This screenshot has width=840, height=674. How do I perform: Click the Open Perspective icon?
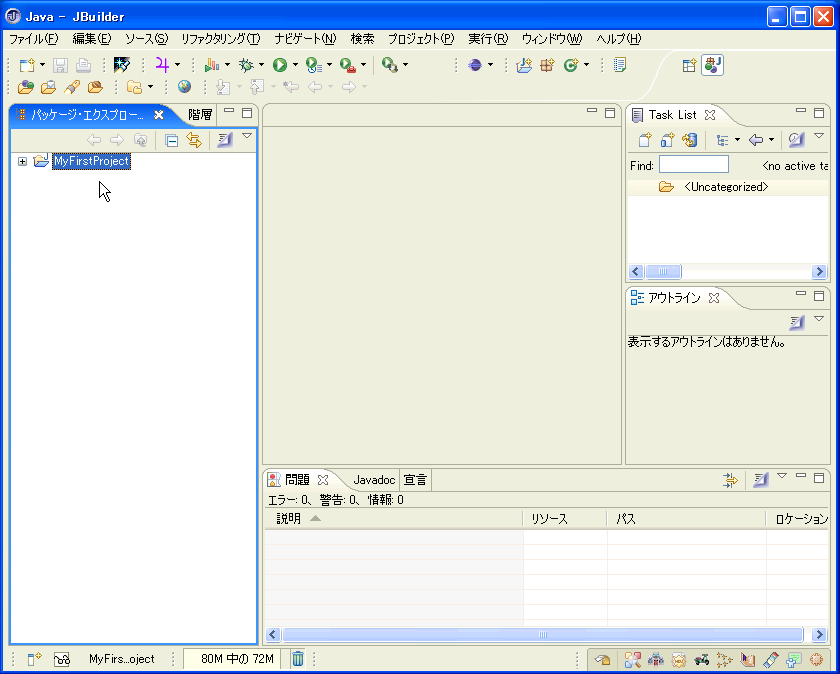tap(689, 65)
